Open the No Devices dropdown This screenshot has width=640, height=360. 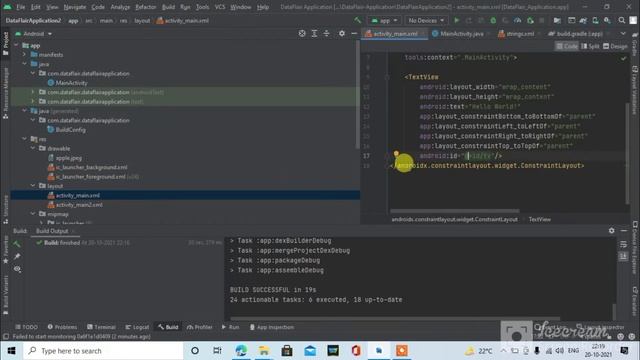click(426, 20)
